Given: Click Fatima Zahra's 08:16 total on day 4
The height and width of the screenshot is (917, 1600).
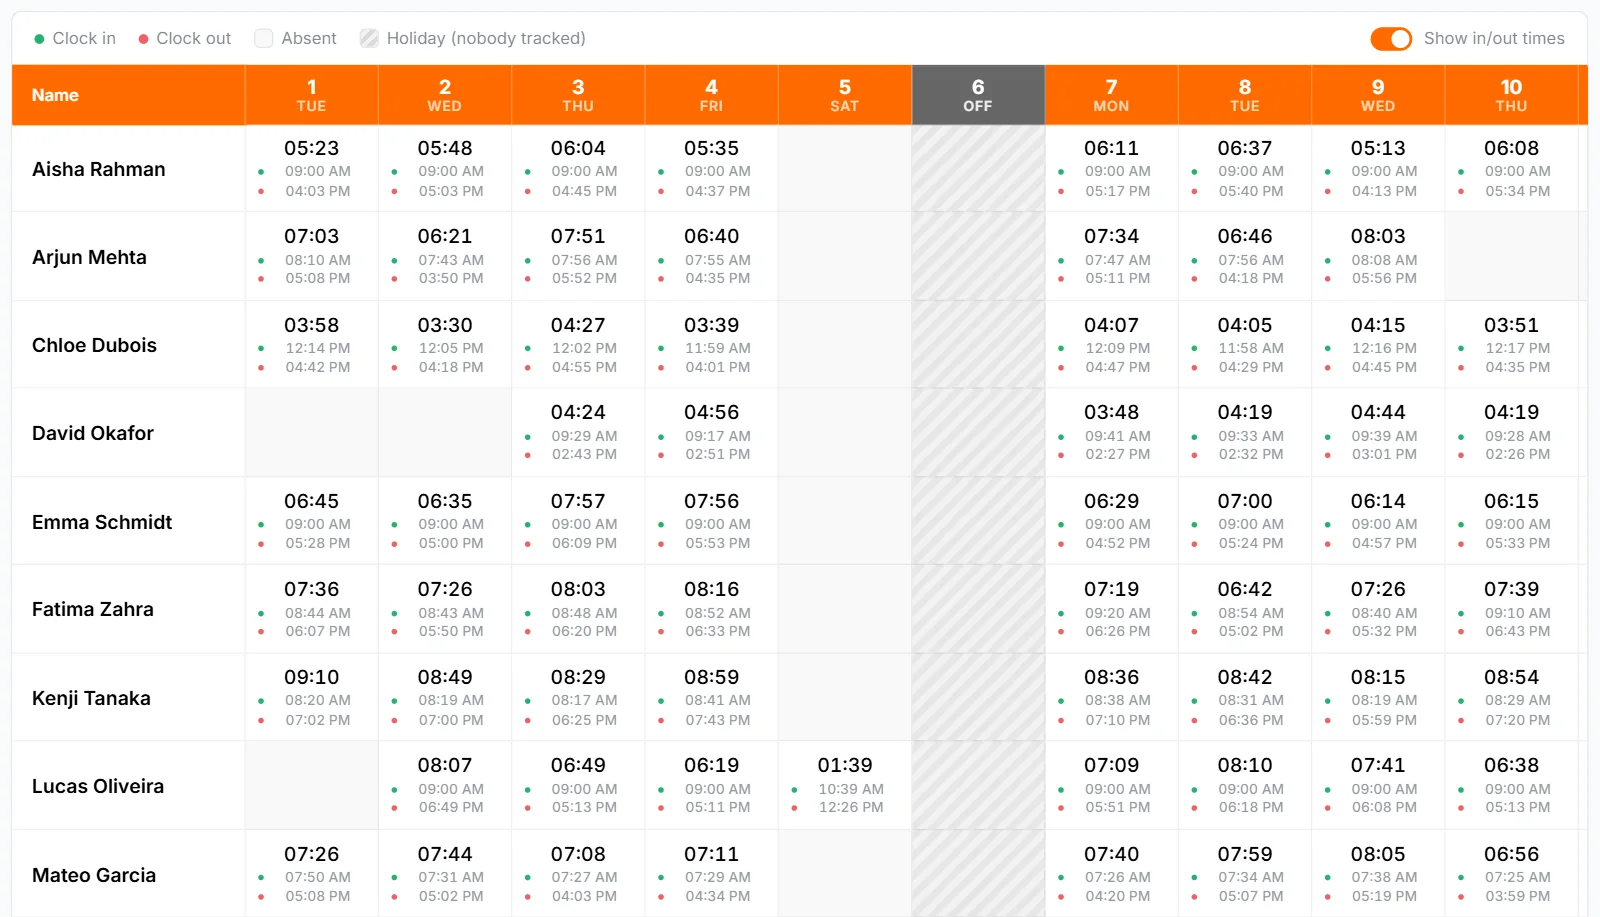Looking at the screenshot, I should coord(711,589).
